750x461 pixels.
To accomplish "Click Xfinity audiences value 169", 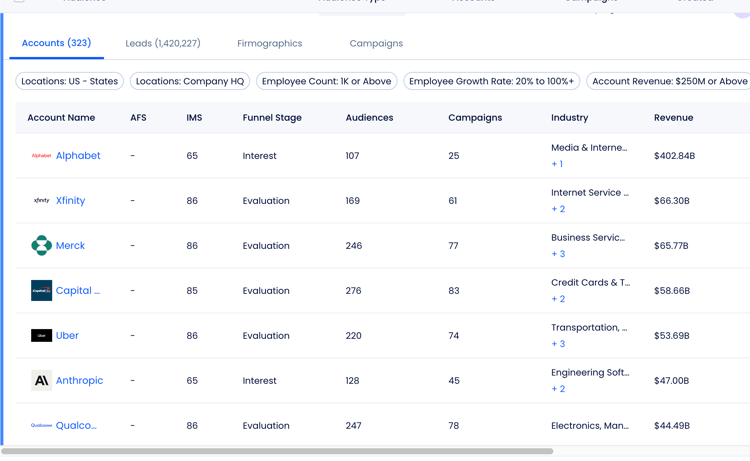I will tap(353, 201).
